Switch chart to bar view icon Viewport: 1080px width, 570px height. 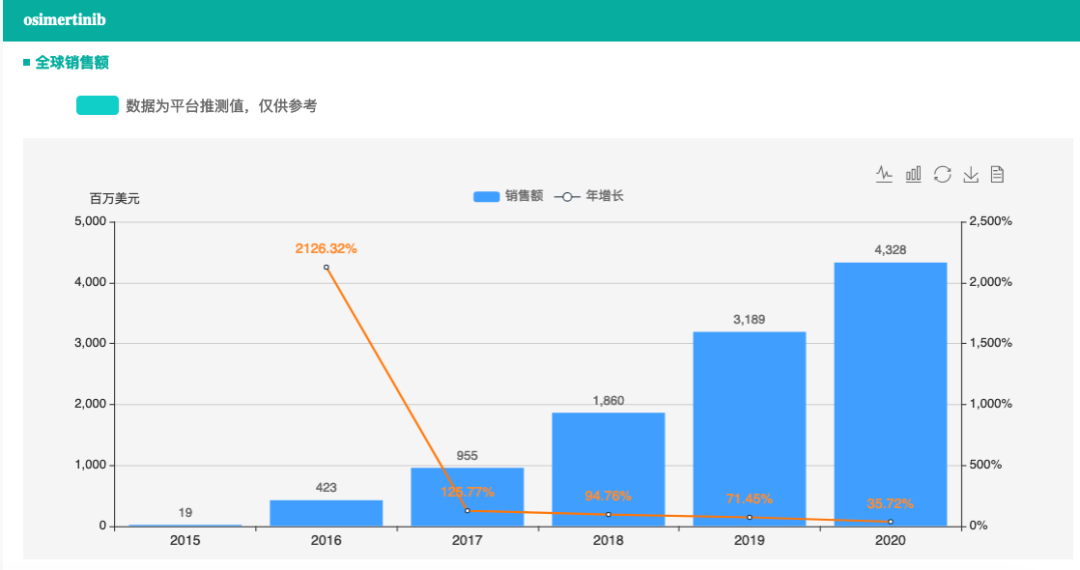[913, 174]
